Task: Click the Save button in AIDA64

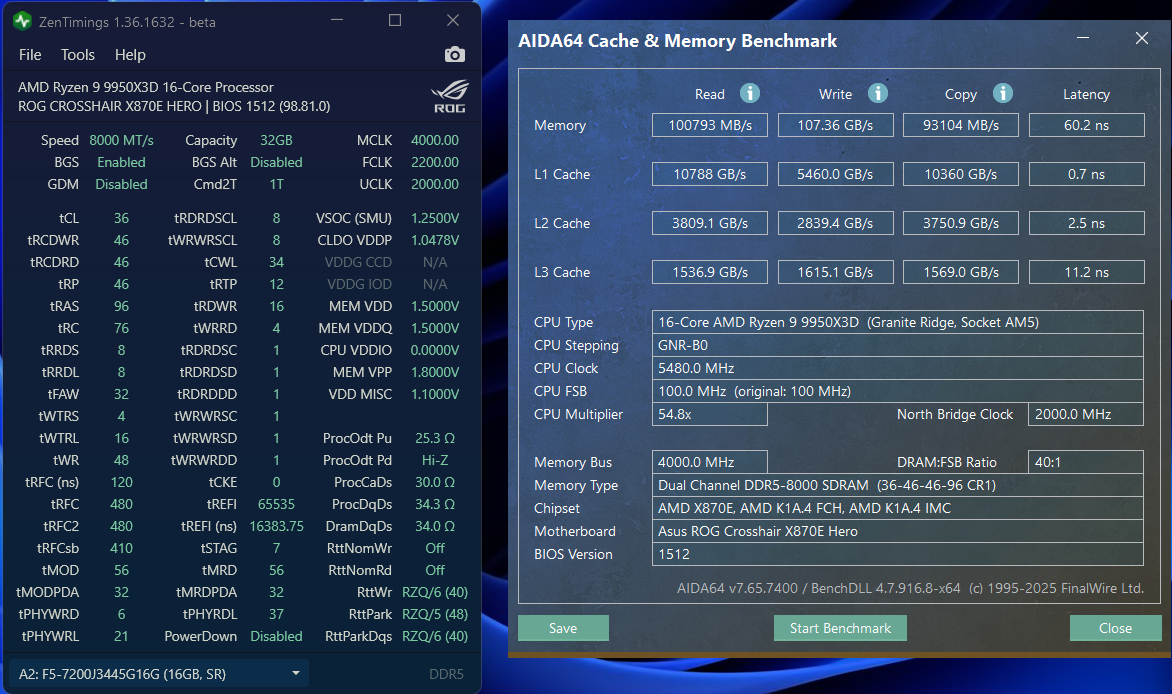Action: 563,628
